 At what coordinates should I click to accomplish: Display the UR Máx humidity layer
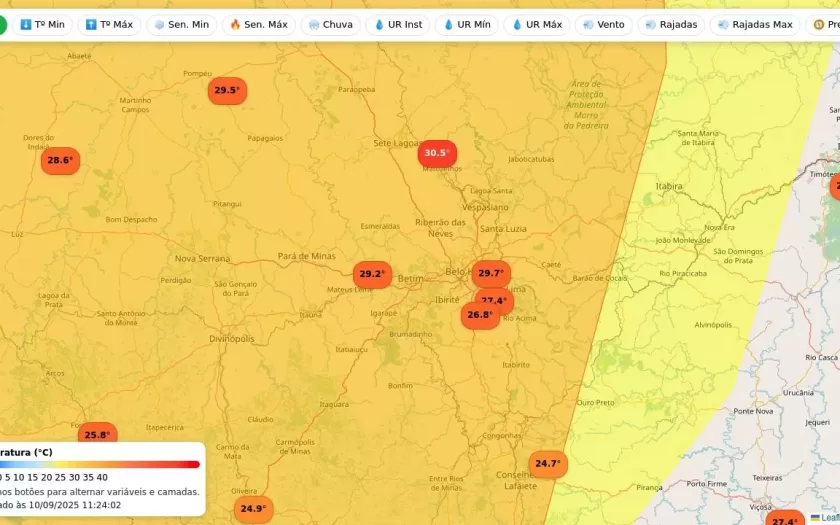[536, 24]
